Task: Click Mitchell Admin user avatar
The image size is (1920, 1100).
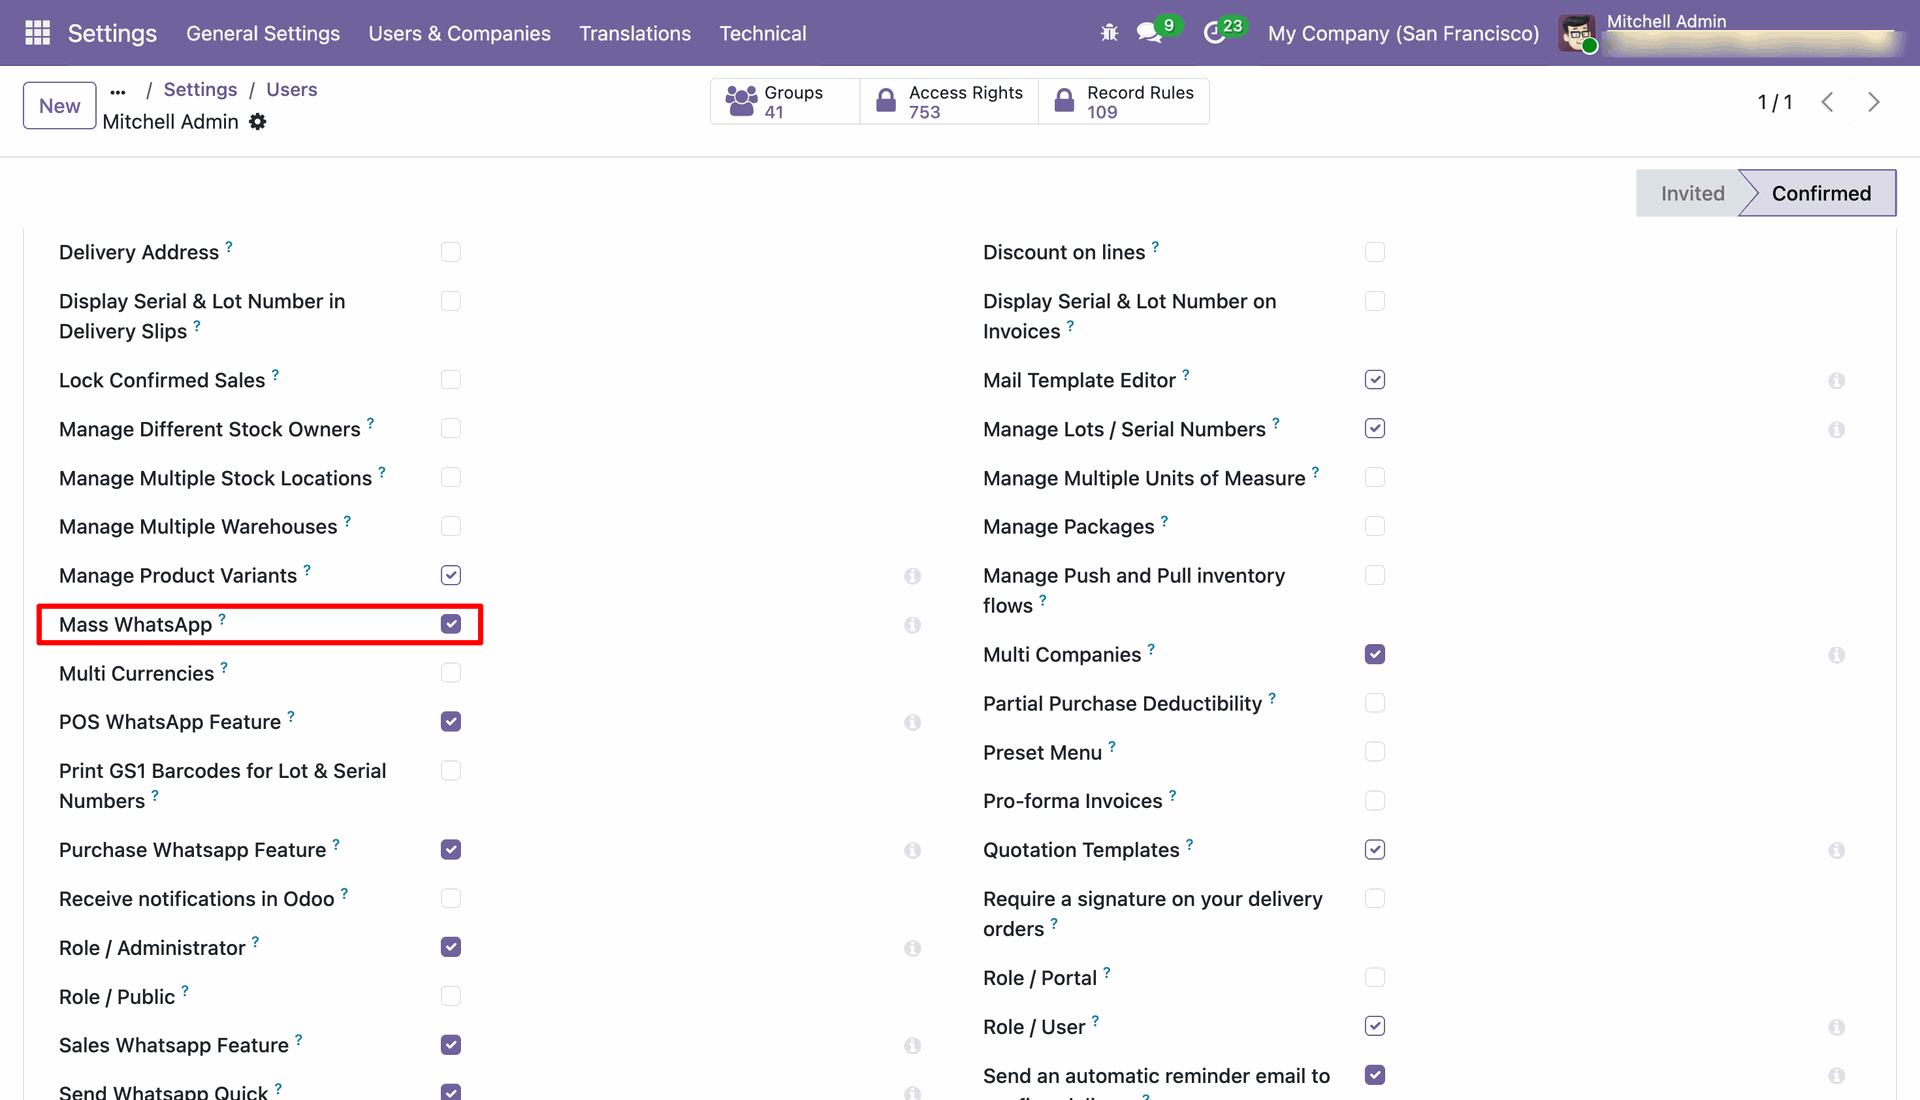Action: pos(1578,33)
